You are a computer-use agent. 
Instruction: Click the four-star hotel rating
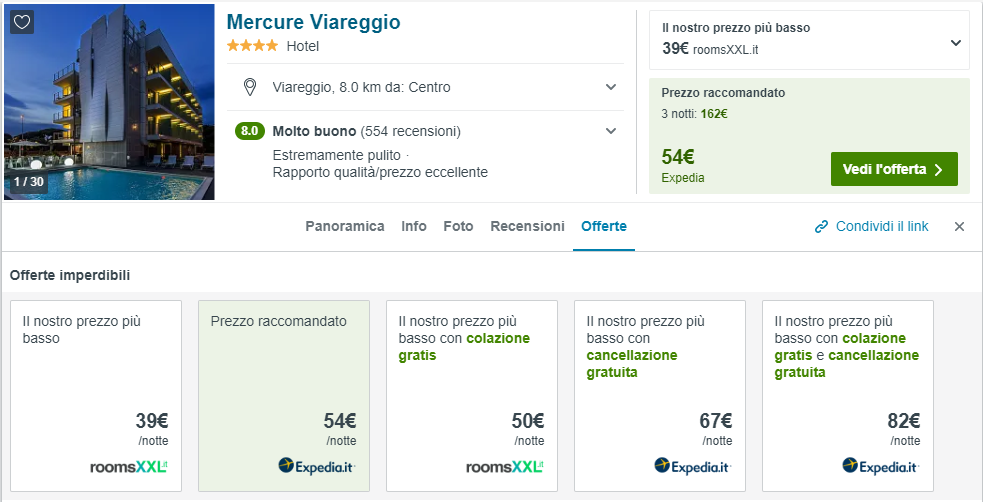click(253, 46)
